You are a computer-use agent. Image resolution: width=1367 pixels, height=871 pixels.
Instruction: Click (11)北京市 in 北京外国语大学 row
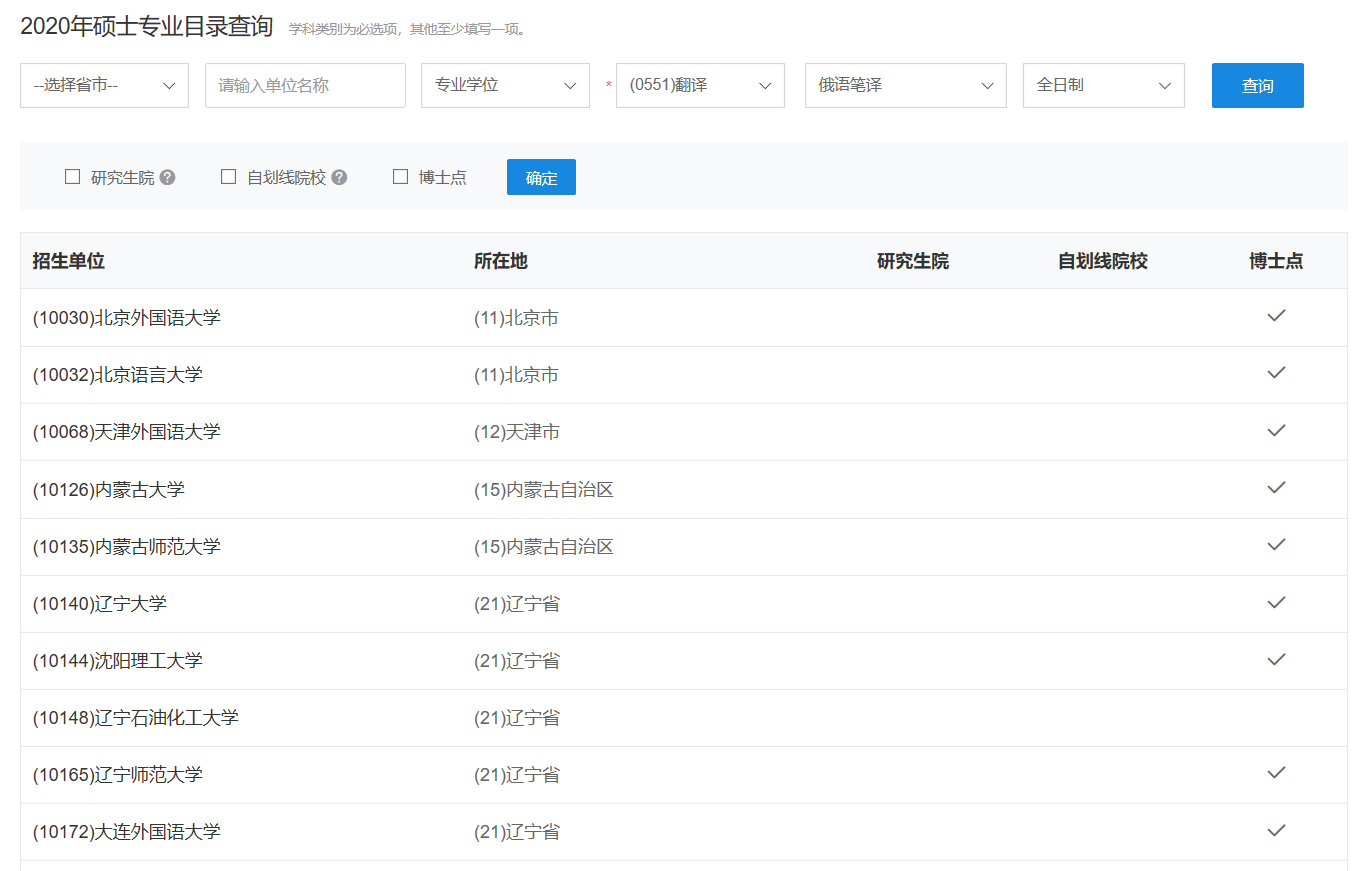coord(516,318)
